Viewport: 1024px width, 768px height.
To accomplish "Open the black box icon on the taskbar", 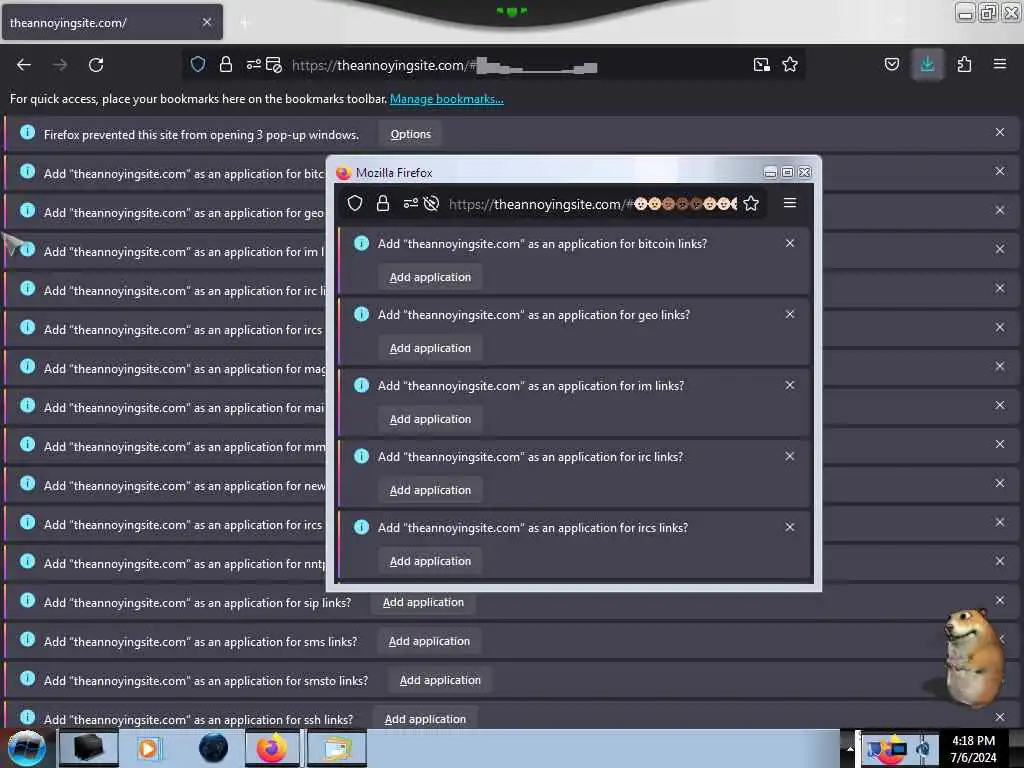I will (89, 748).
